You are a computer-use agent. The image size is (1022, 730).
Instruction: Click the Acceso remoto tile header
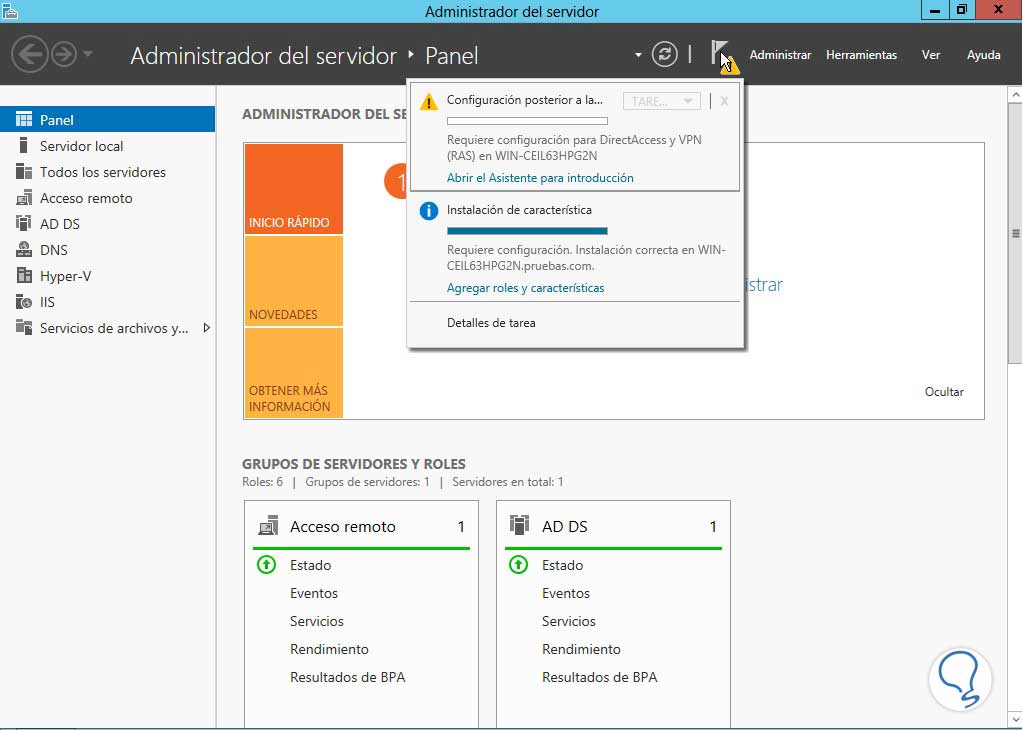point(361,526)
